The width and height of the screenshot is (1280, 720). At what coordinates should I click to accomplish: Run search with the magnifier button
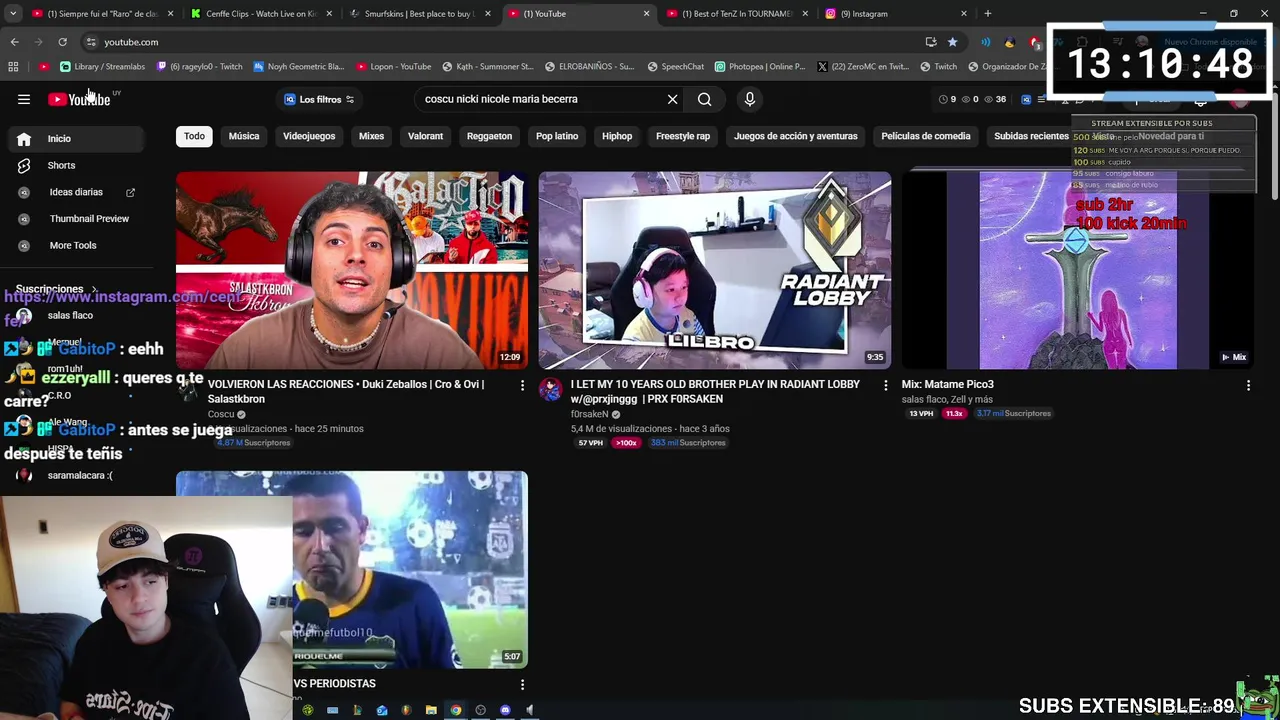tap(705, 99)
